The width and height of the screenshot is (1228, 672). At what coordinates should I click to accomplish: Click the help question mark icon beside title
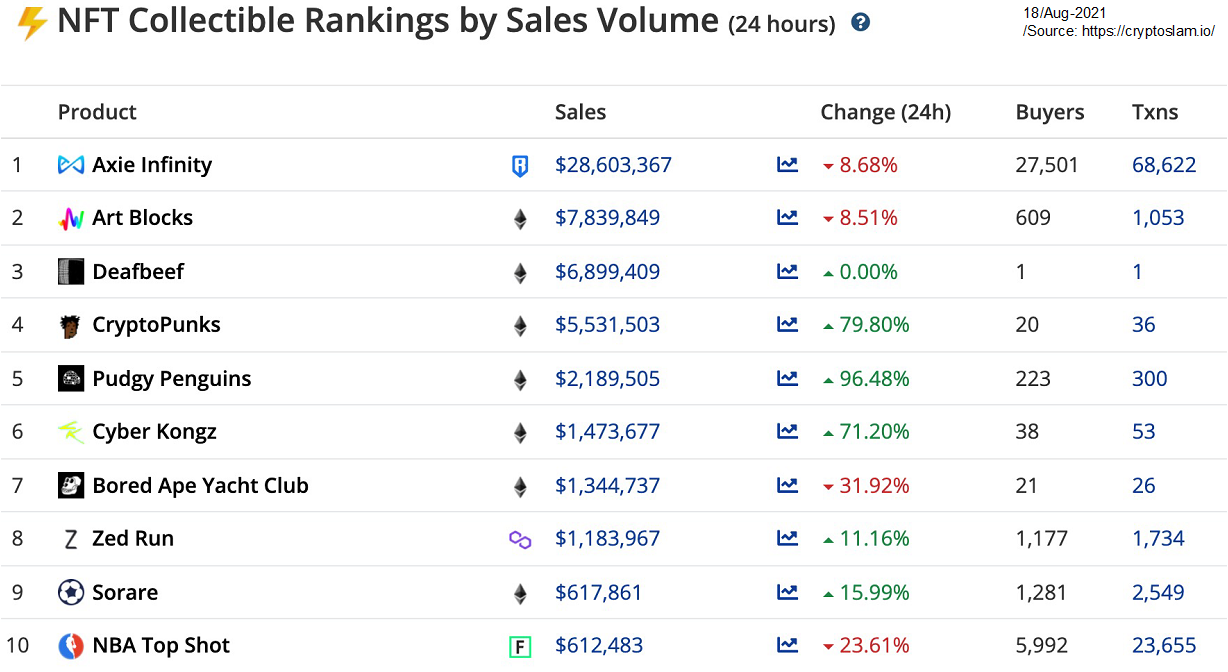(860, 23)
